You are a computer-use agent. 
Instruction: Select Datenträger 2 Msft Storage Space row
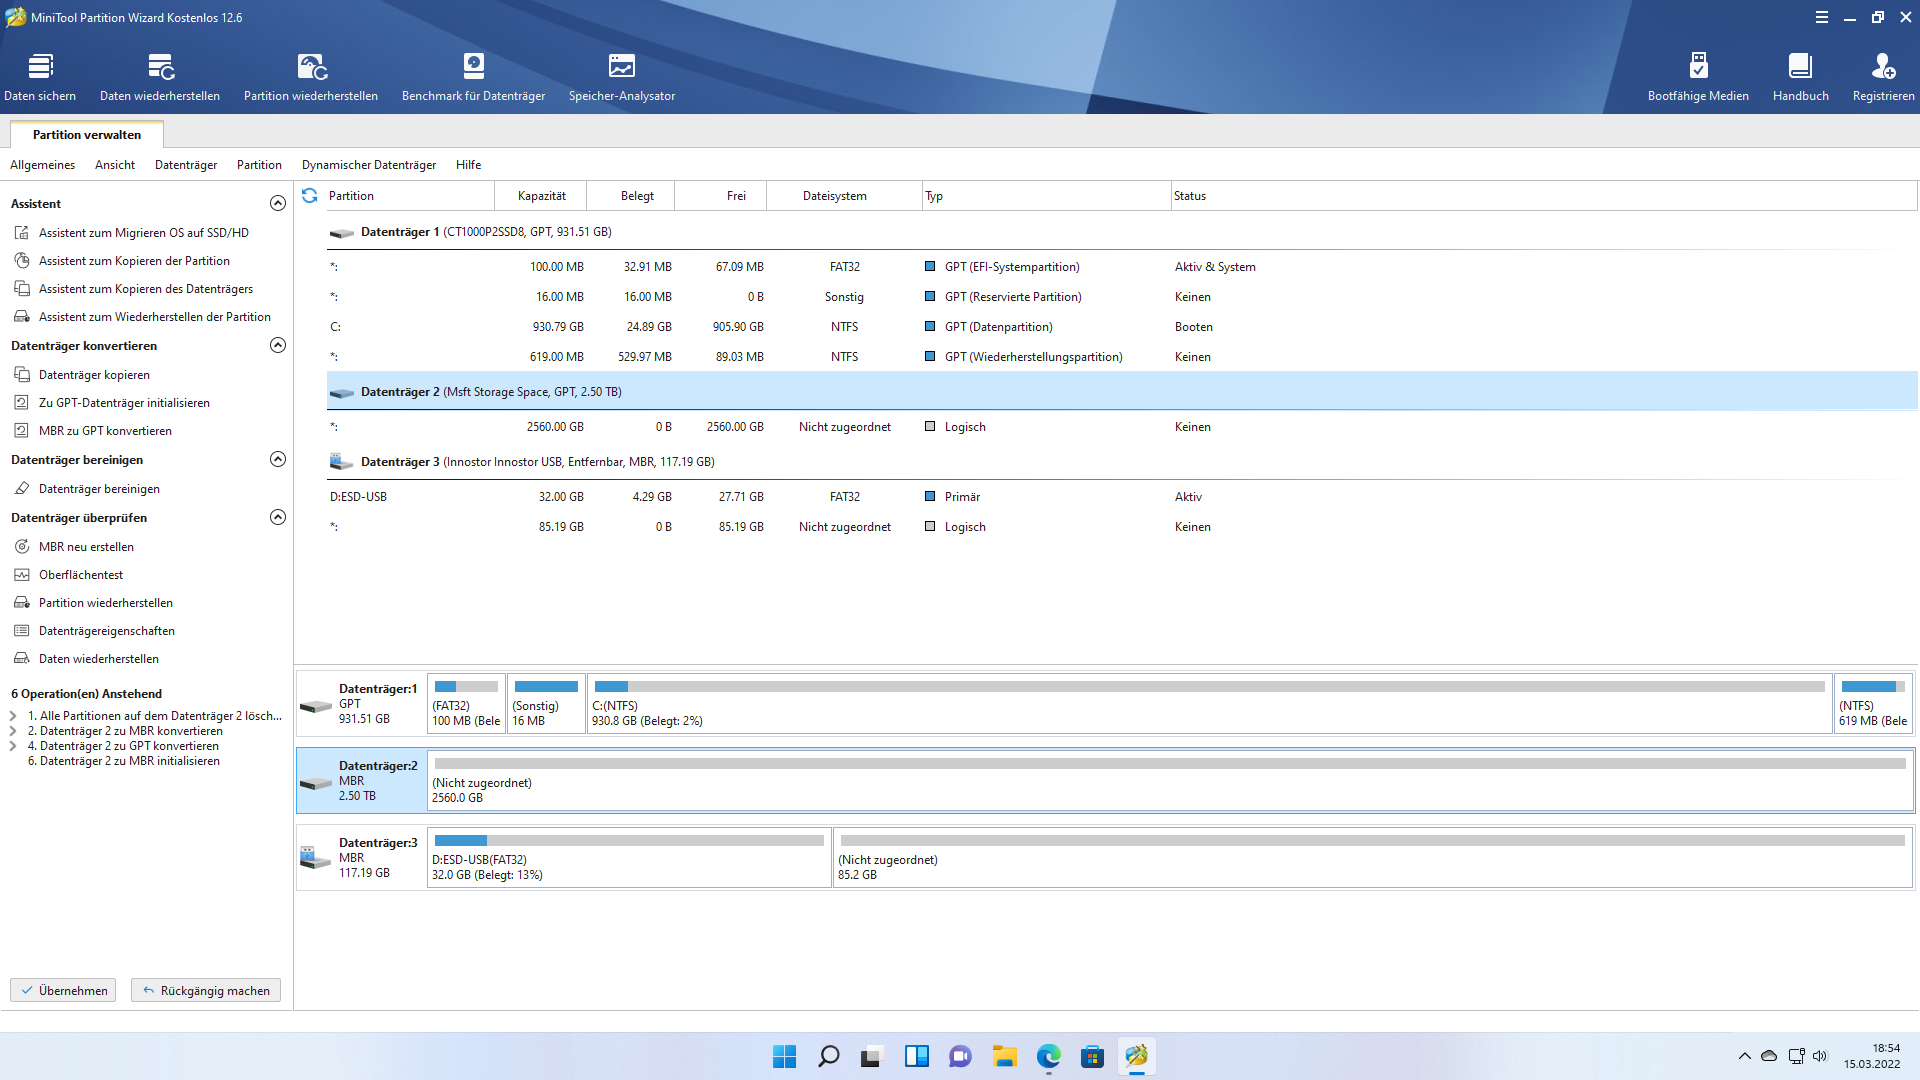pyautogui.click(x=1122, y=392)
